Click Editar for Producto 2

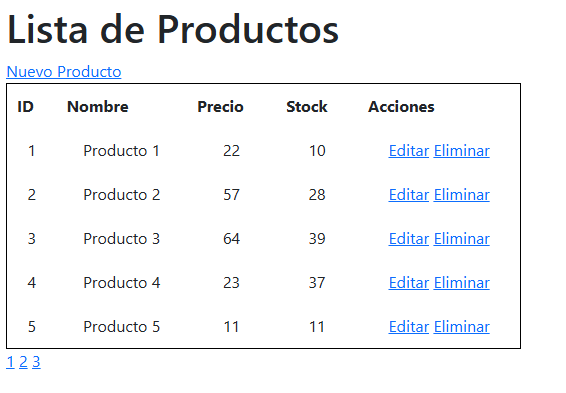coord(409,195)
